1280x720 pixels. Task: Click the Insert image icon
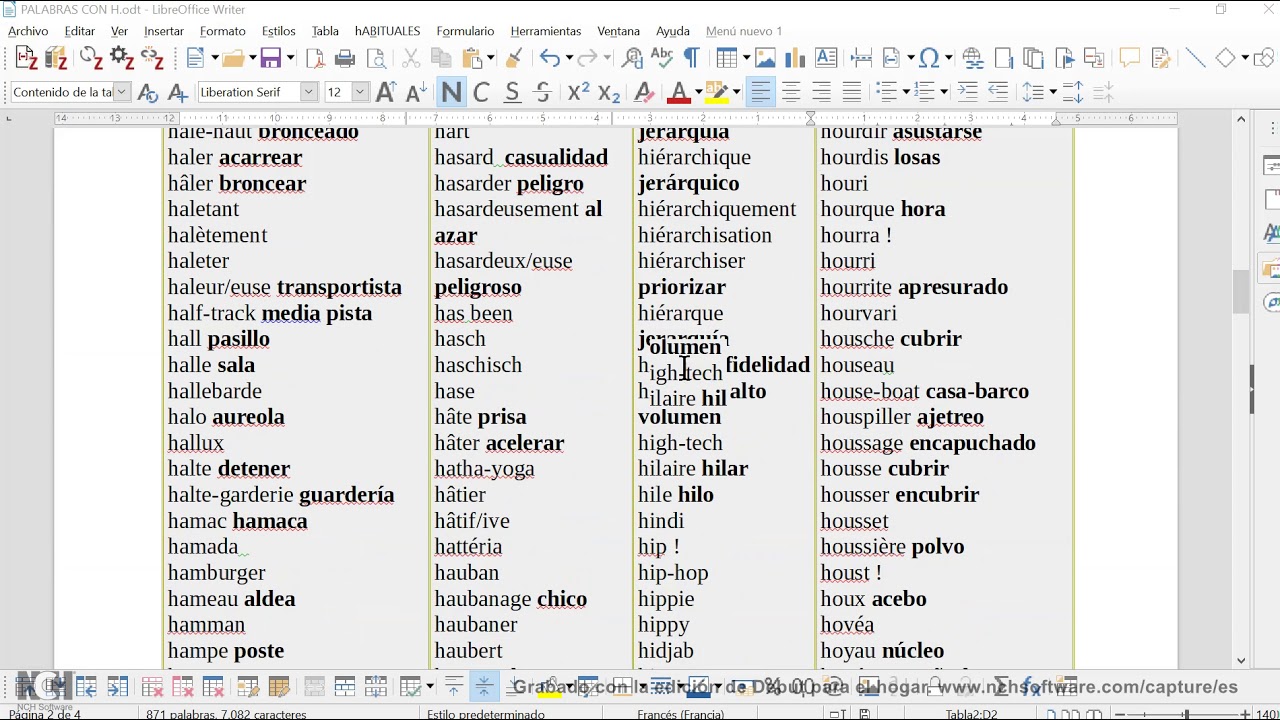point(765,58)
